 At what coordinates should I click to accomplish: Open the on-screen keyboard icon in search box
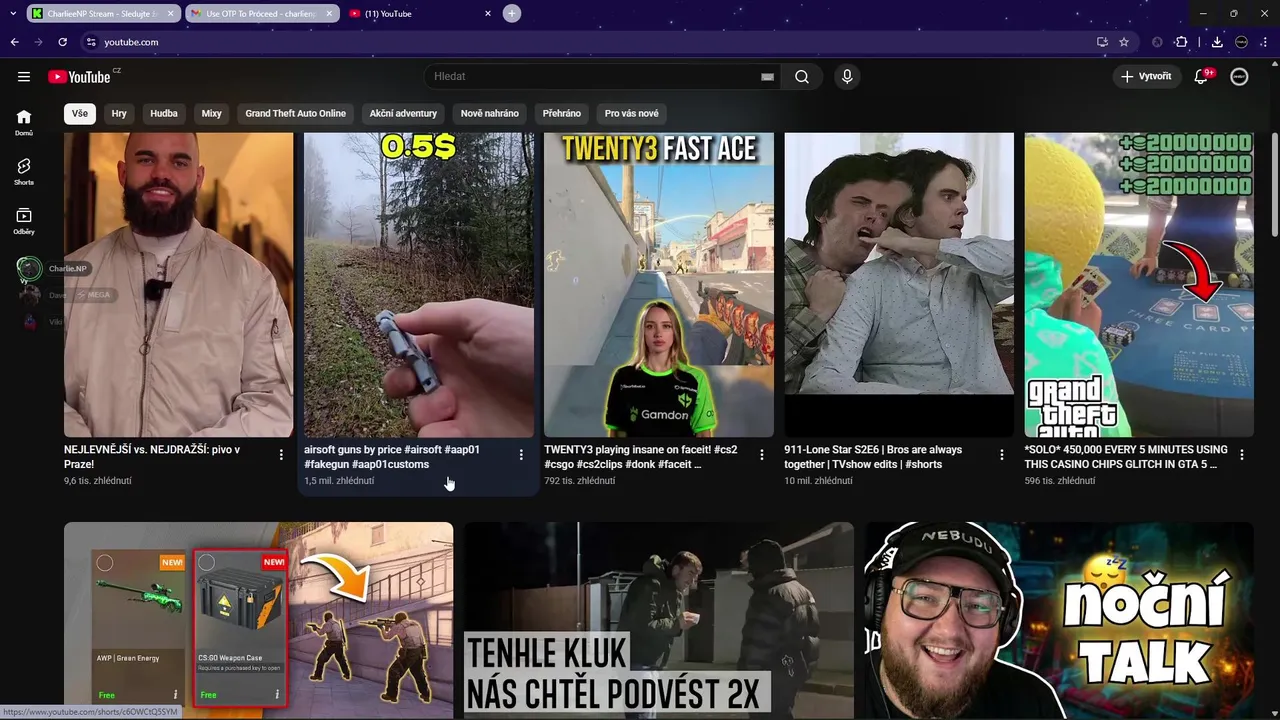coord(767,77)
